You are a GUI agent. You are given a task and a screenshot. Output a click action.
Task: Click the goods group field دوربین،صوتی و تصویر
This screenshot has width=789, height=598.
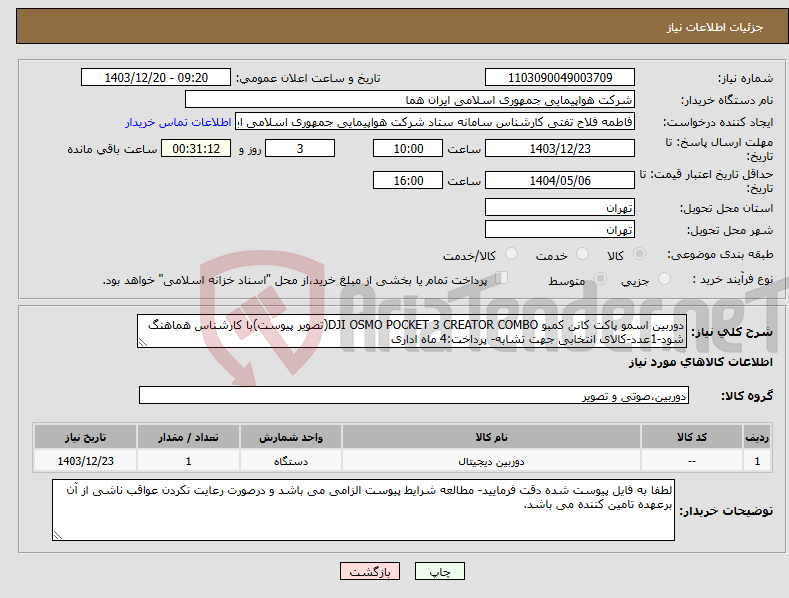pos(414,396)
